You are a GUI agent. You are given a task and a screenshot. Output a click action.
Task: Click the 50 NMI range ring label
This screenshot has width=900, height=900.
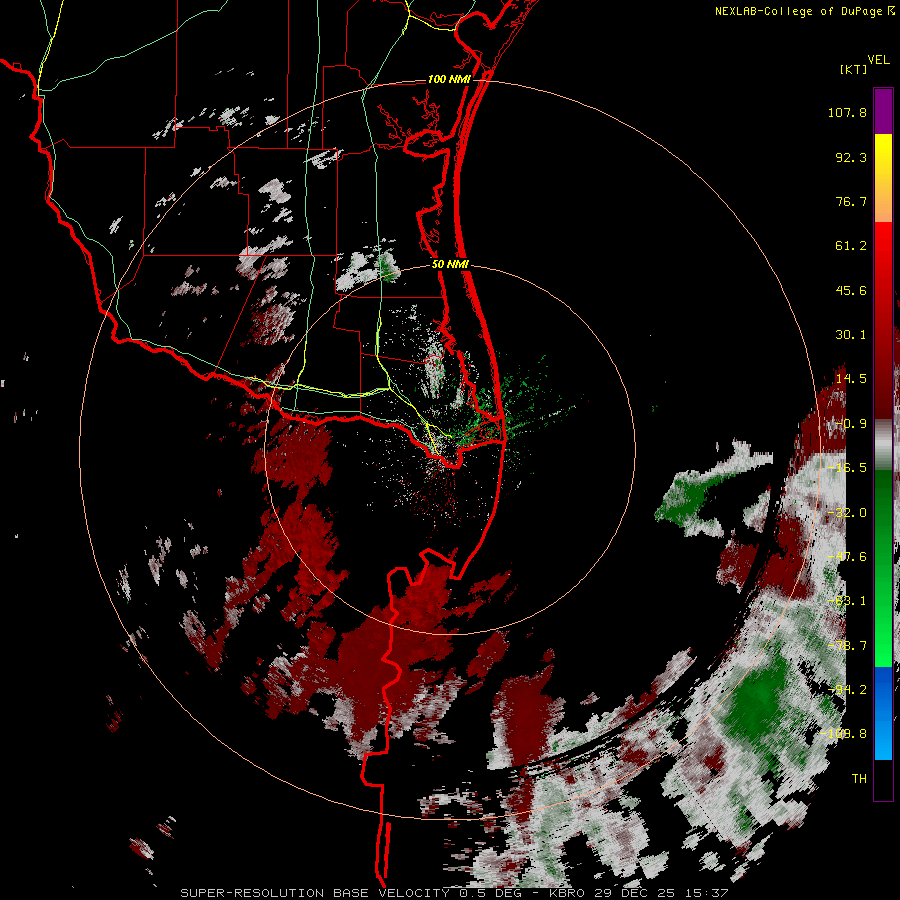coord(450,265)
